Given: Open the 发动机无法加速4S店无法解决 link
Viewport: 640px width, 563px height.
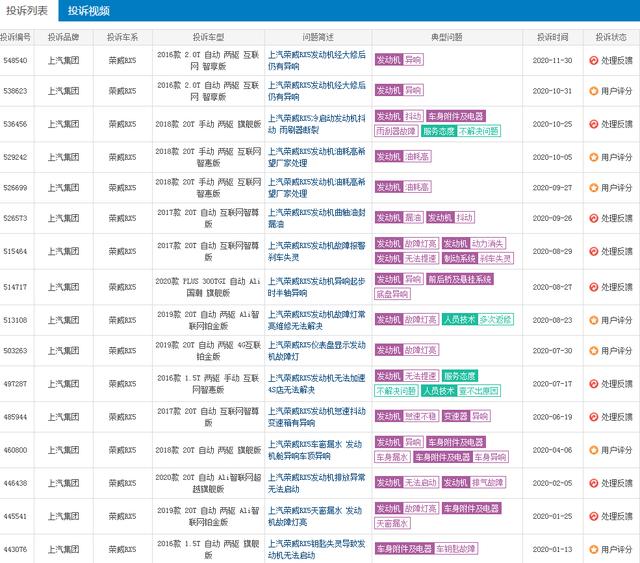Looking at the screenshot, I should 317,384.
